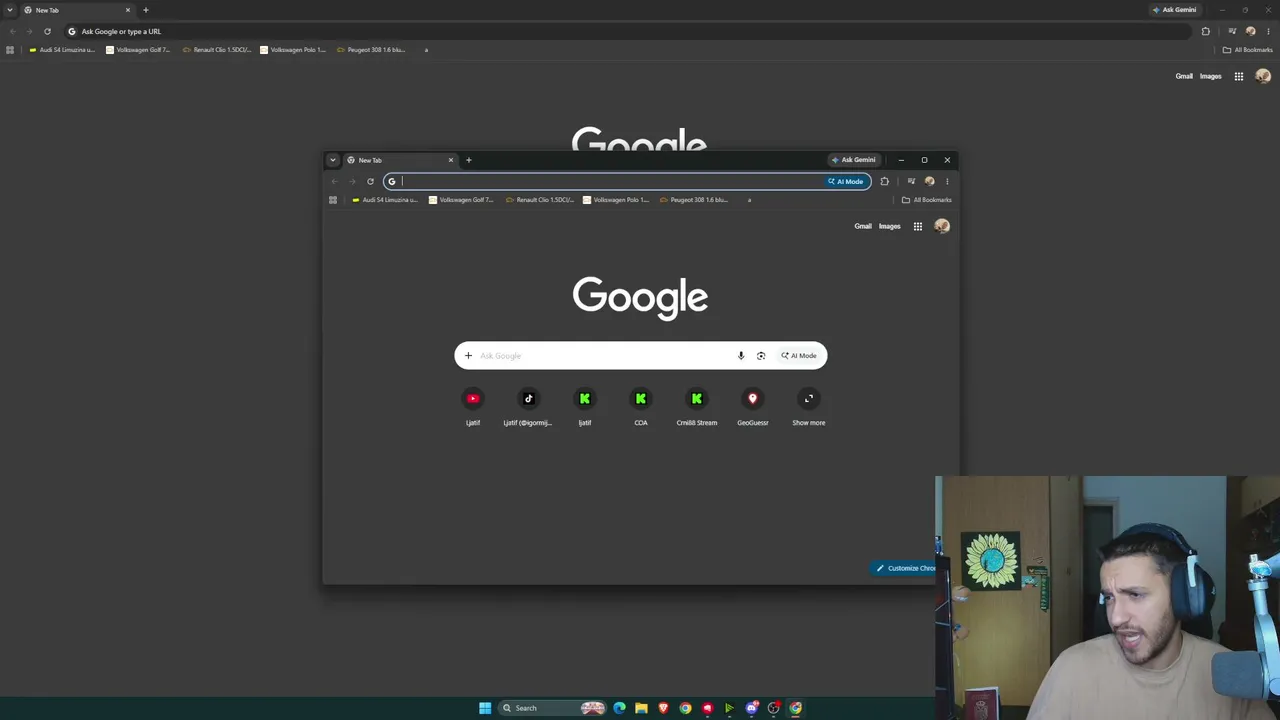Start voice search with the microphone icon

click(x=741, y=355)
